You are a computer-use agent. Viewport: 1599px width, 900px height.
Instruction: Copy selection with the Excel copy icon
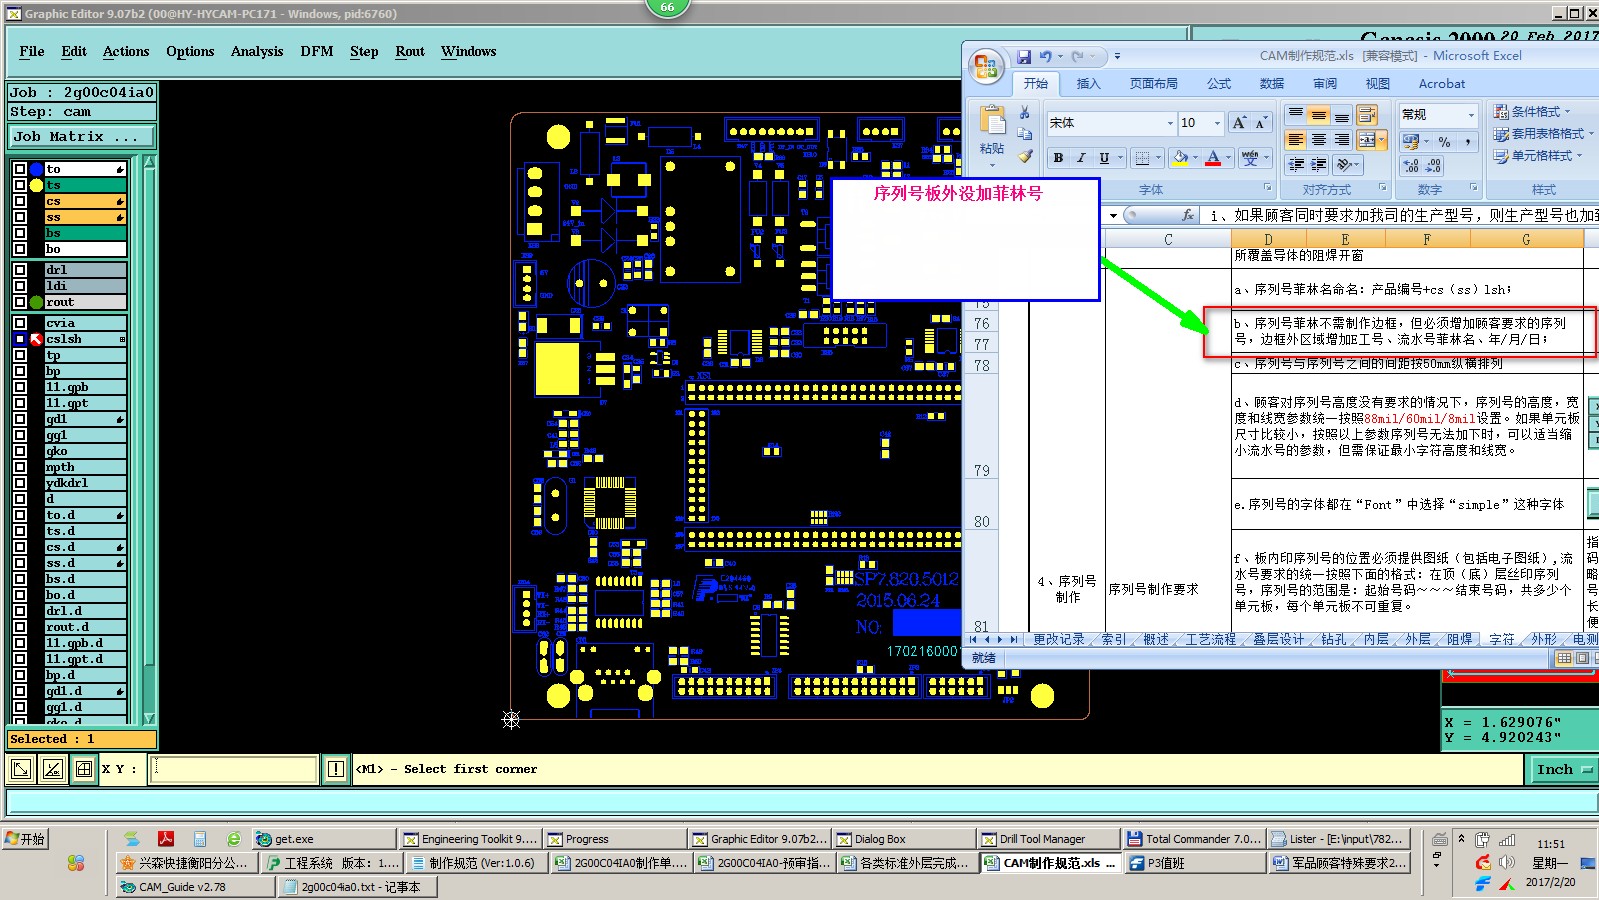point(1025,134)
